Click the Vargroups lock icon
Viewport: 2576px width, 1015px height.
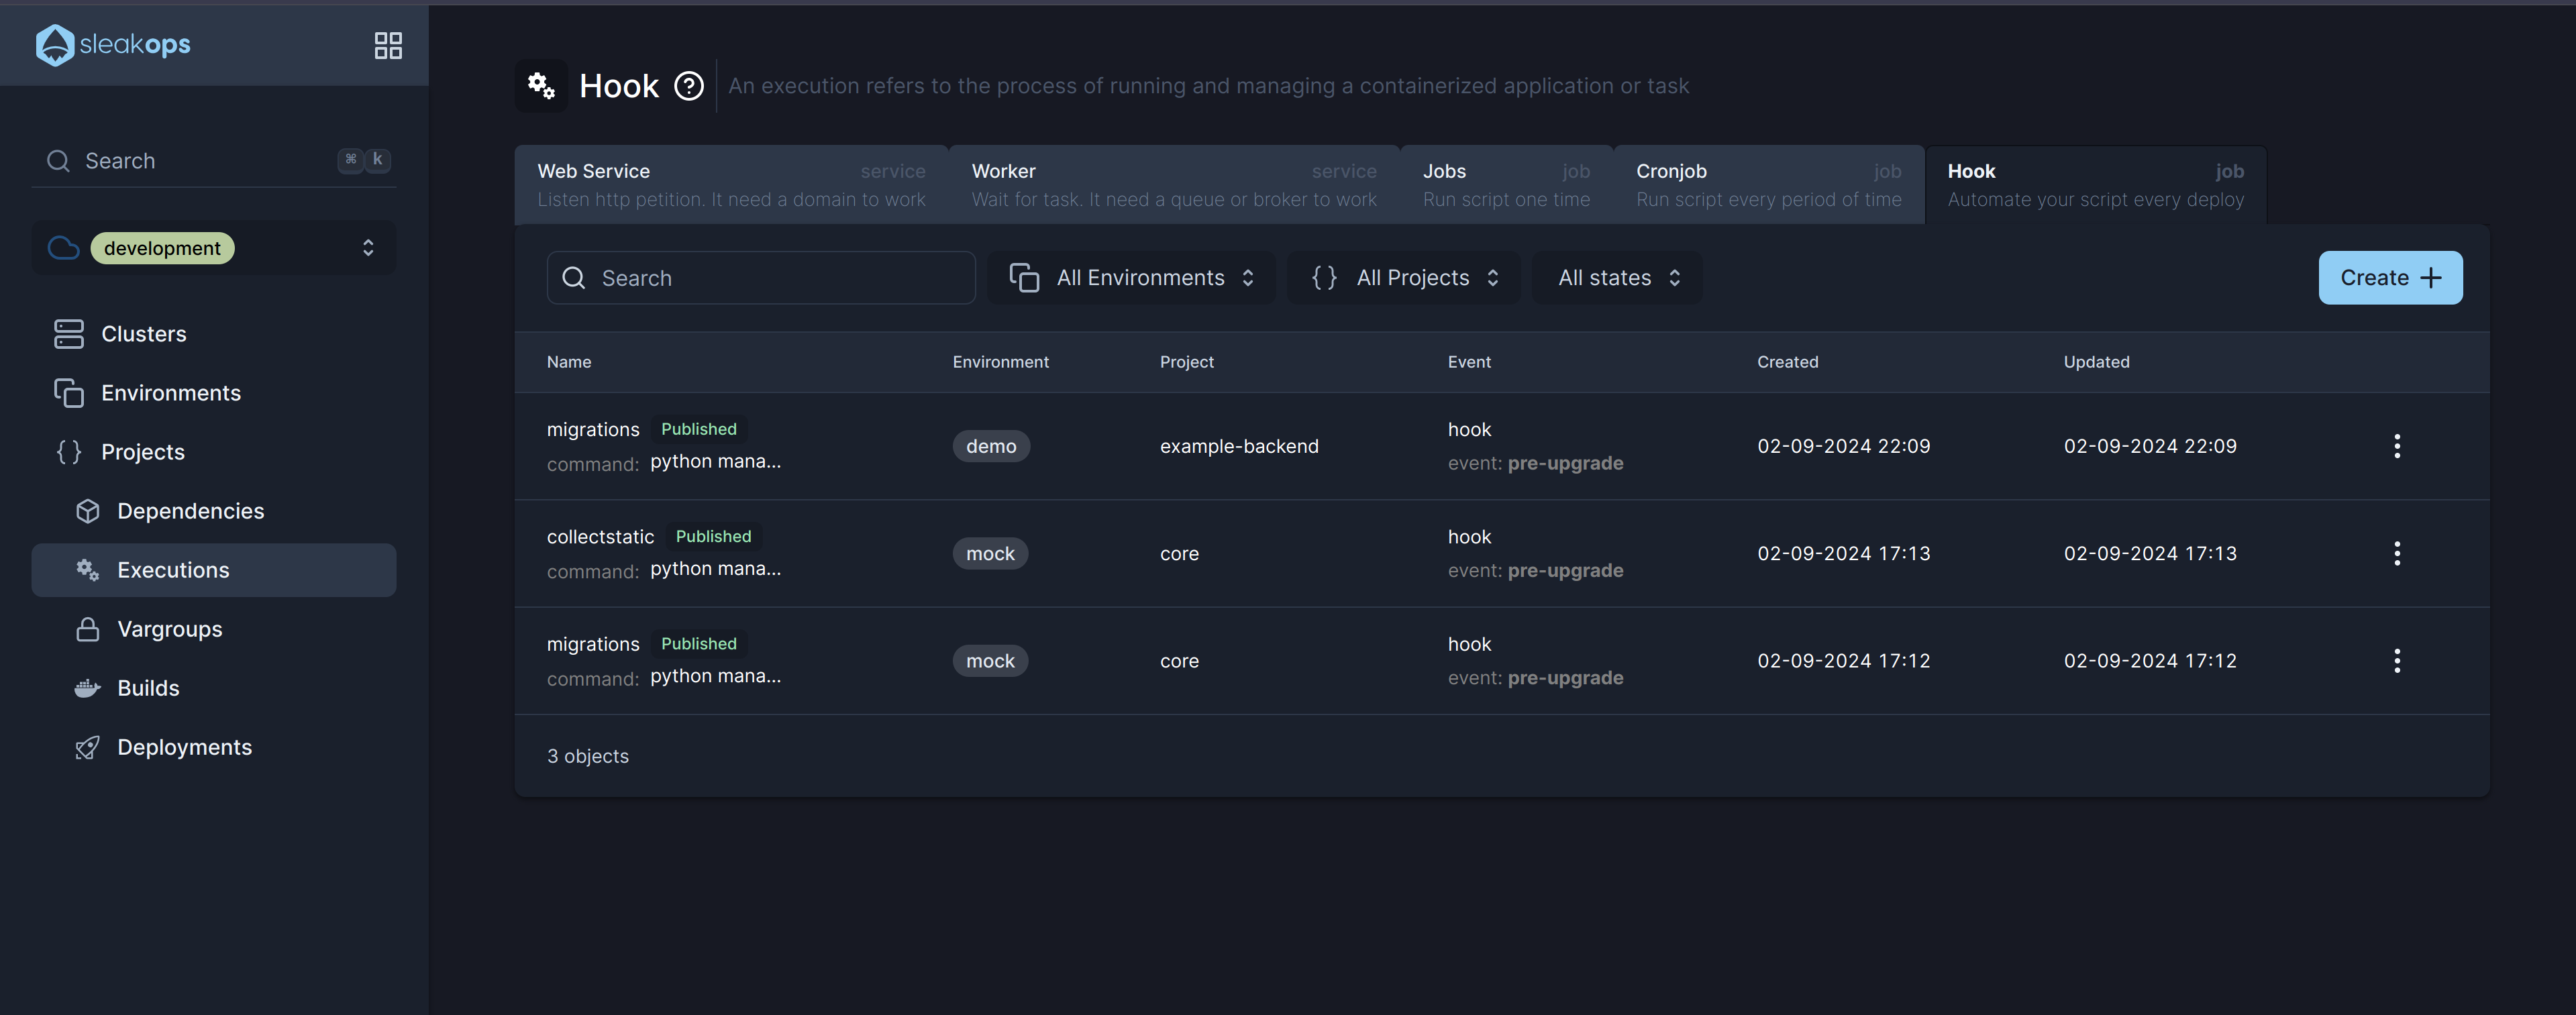(88, 629)
